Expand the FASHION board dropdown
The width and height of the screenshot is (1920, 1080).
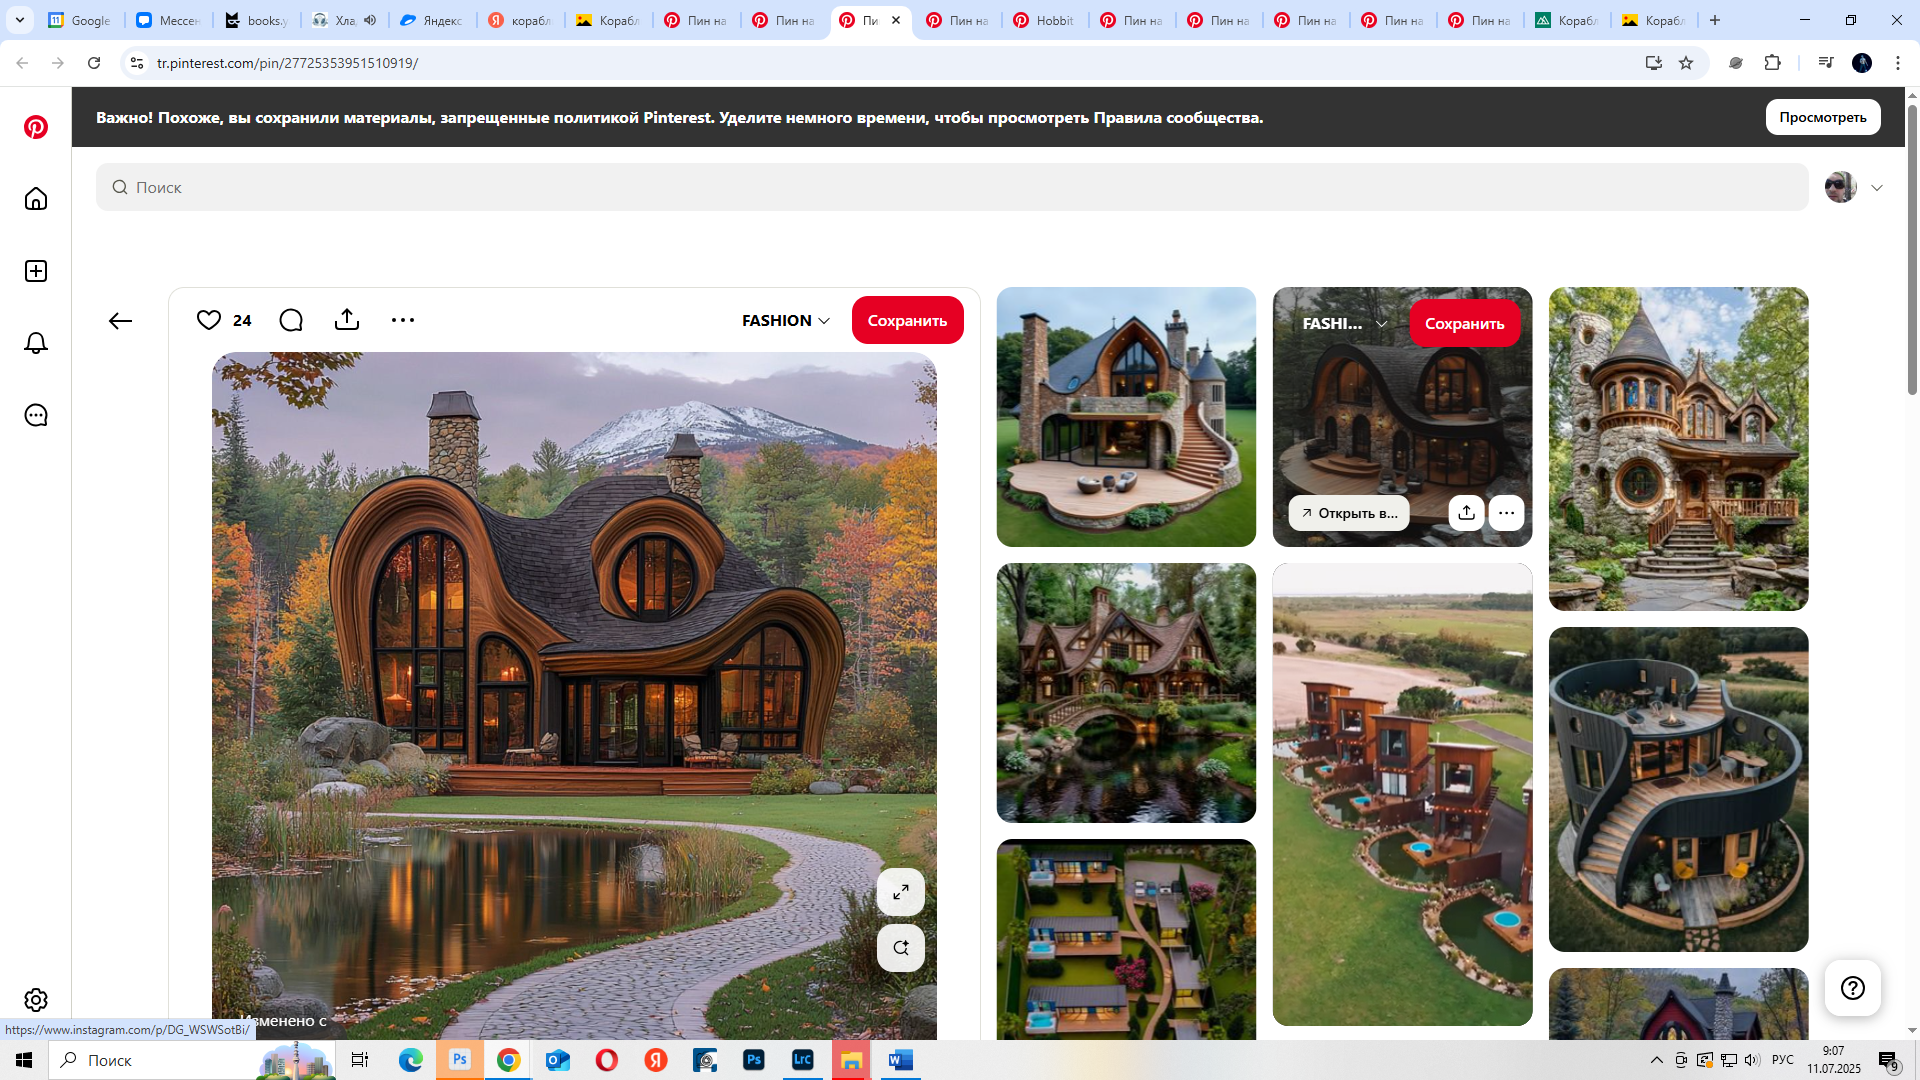point(786,320)
